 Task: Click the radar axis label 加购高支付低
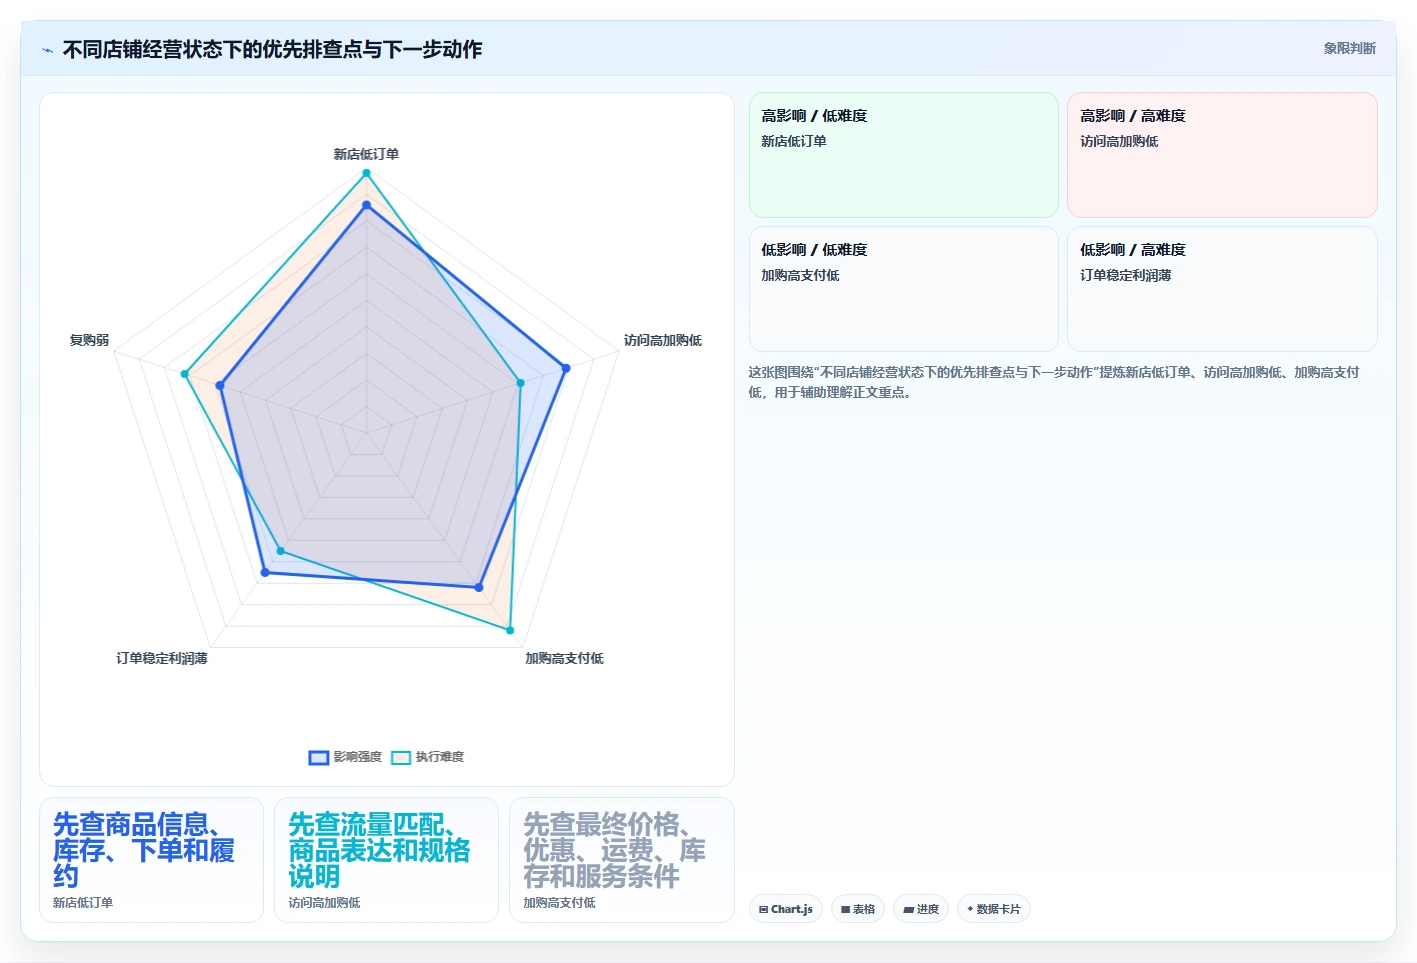[564, 658]
